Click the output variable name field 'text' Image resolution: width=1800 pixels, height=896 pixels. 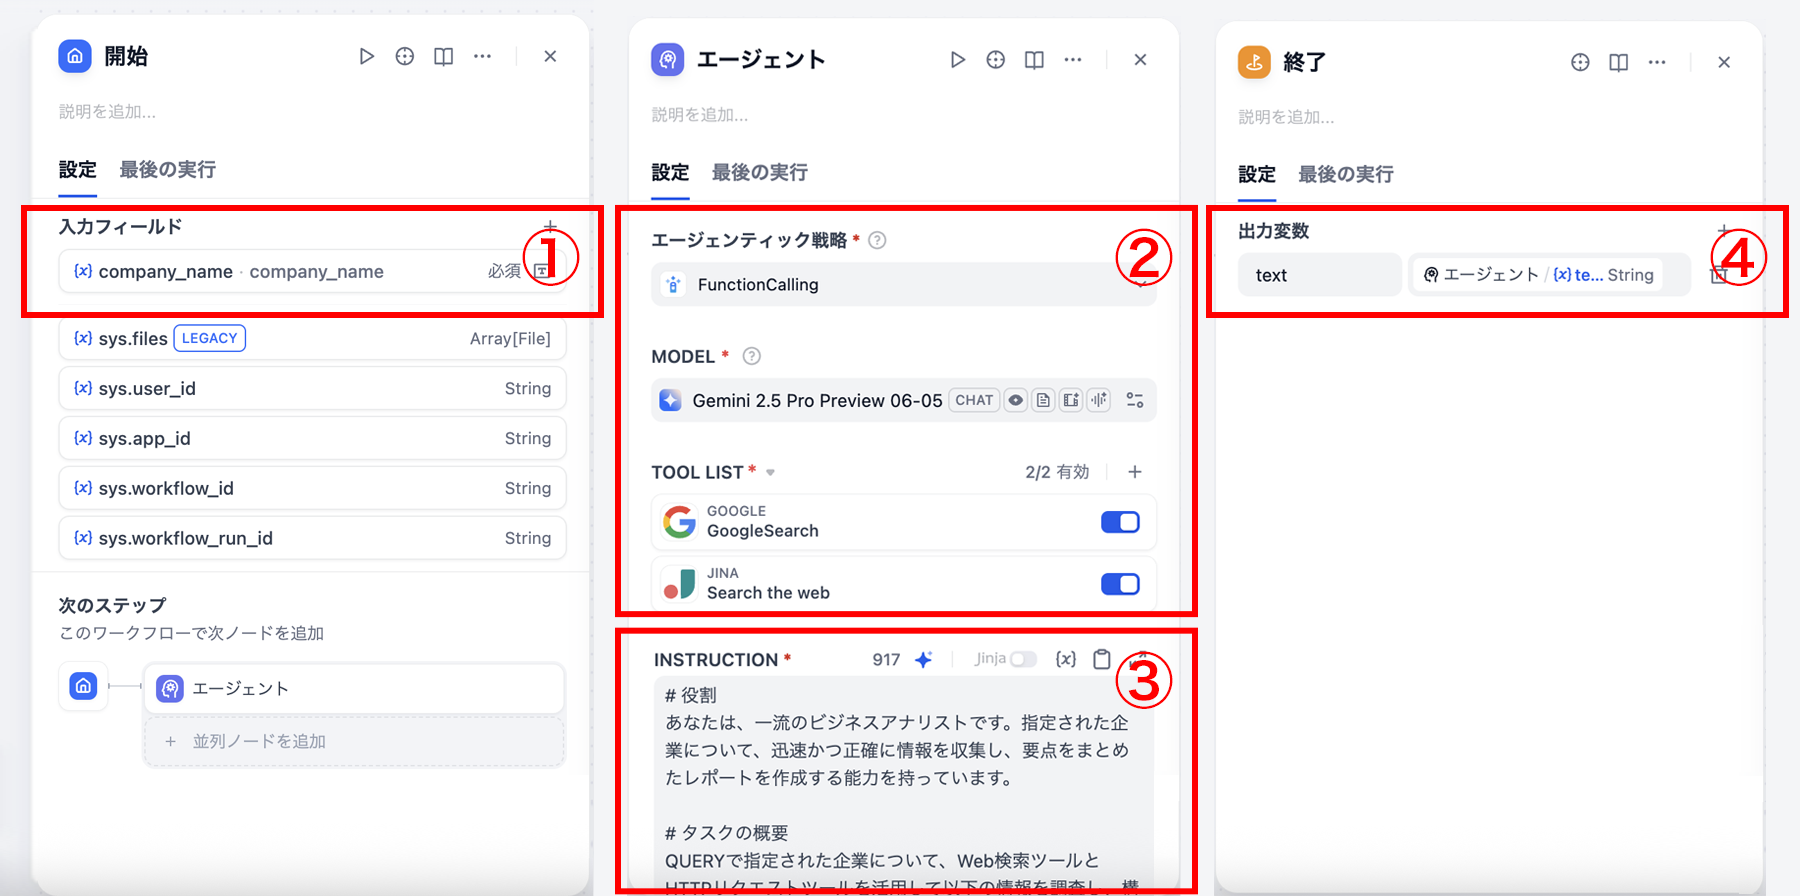1319,275
